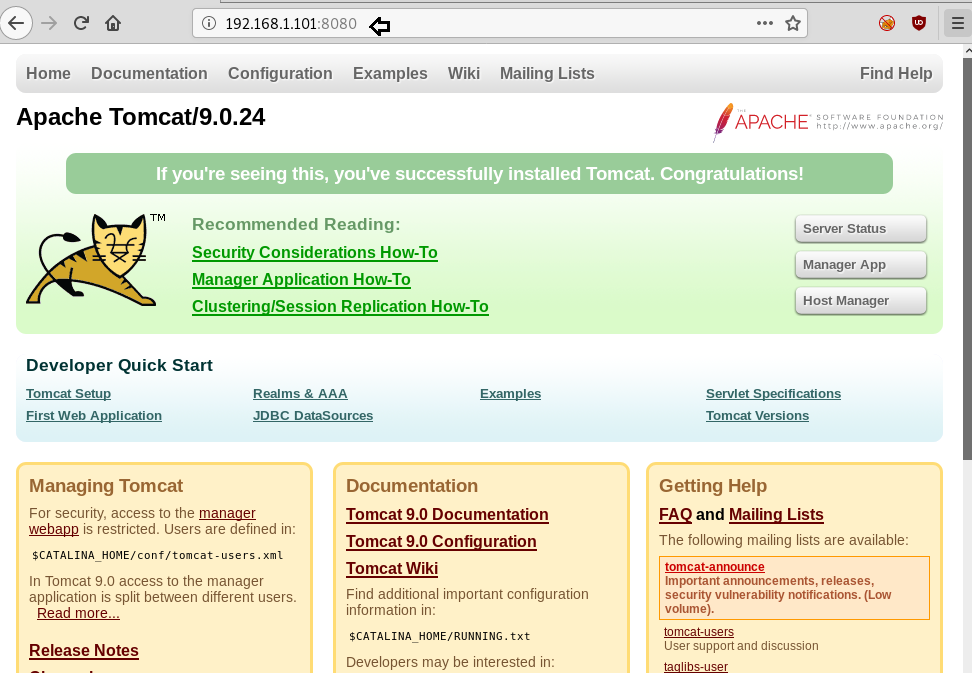The height and width of the screenshot is (673, 972).
Task: Open the Configuration navigation item
Action: click(x=280, y=73)
